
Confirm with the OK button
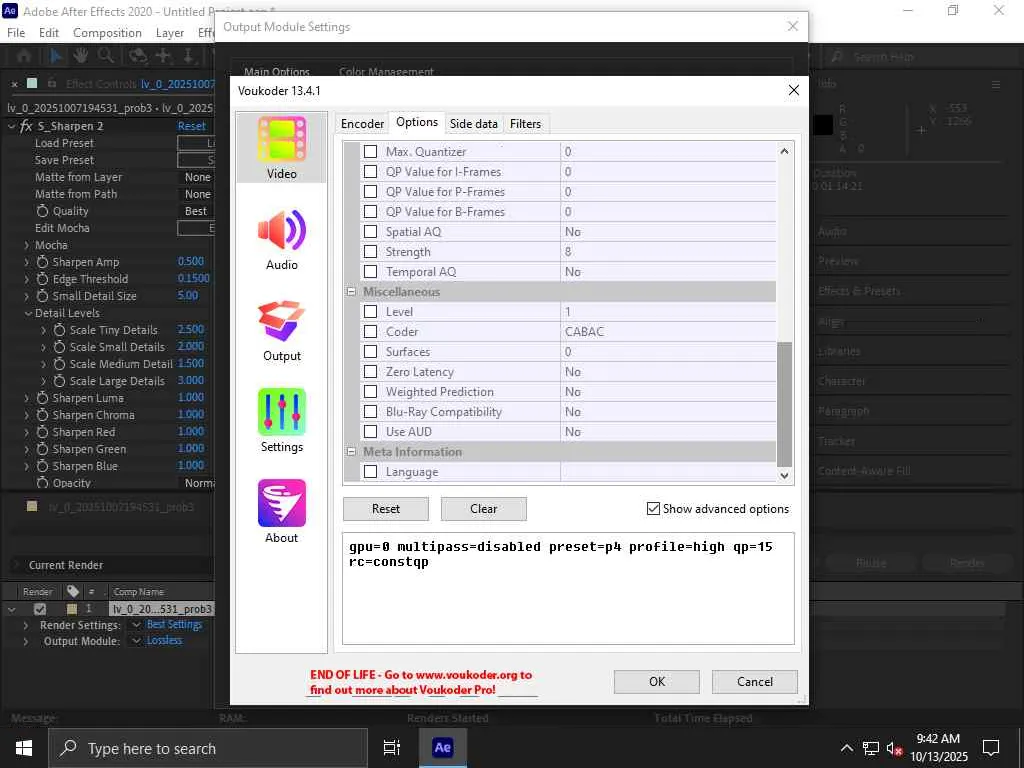pyautogui.click(x=657, y=682)
